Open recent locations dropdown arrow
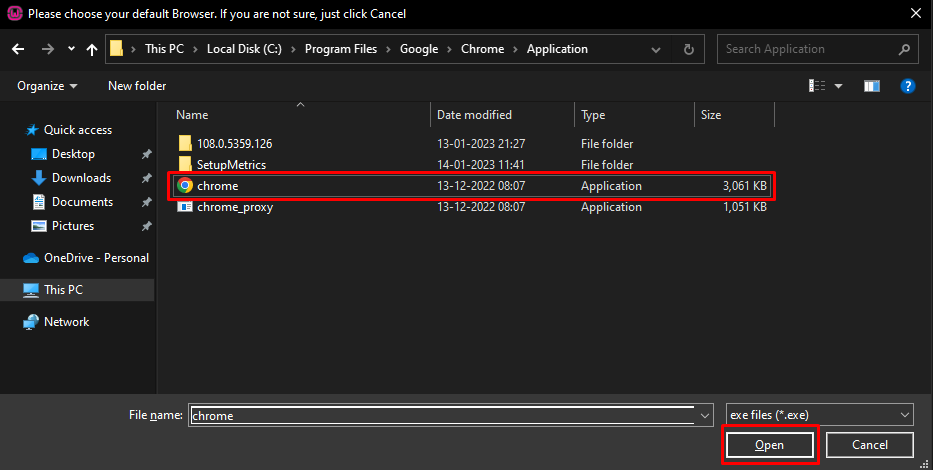The height and width of the screenshot is (470, 933). [x=71, y=49]
